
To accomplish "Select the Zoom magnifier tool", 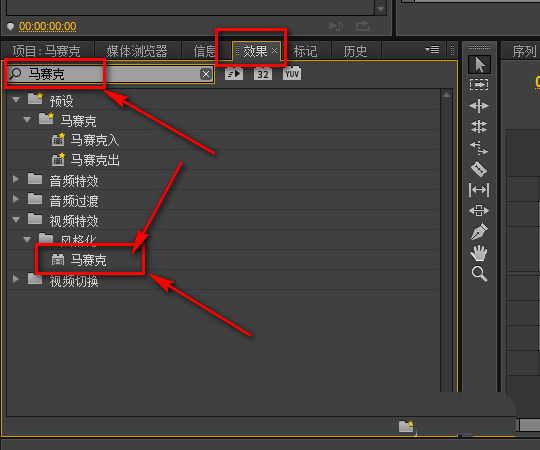I will pyautogui.click(x=479, y=274).
